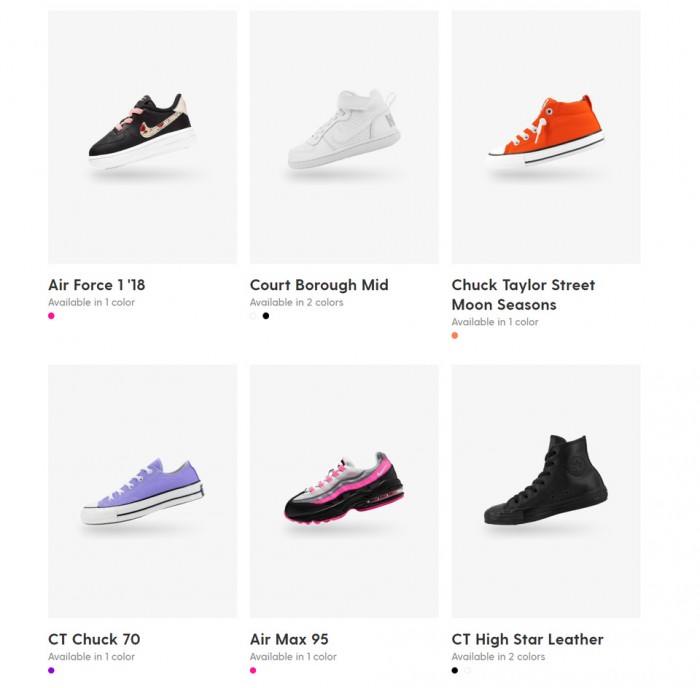Click the Air Max 95 title
The height and width of the screenshot is (688, 700).
pos(289,639)
